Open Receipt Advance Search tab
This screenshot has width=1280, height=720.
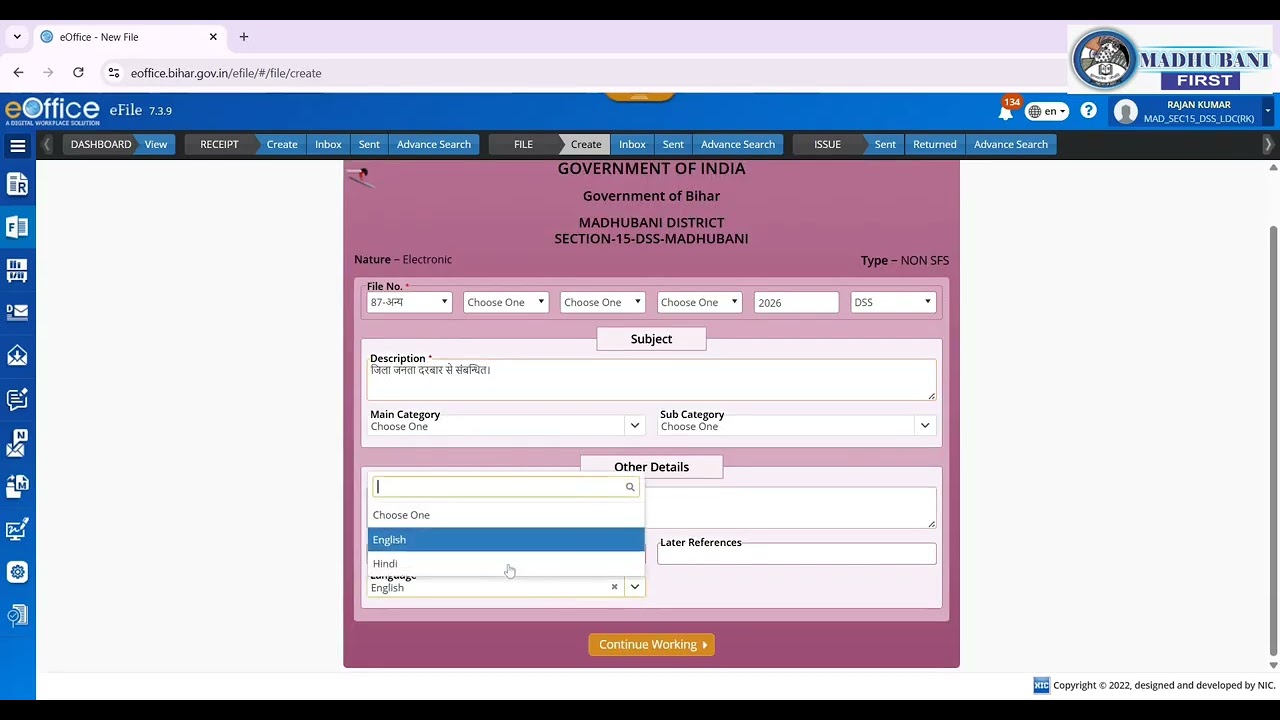pos(434,144)
